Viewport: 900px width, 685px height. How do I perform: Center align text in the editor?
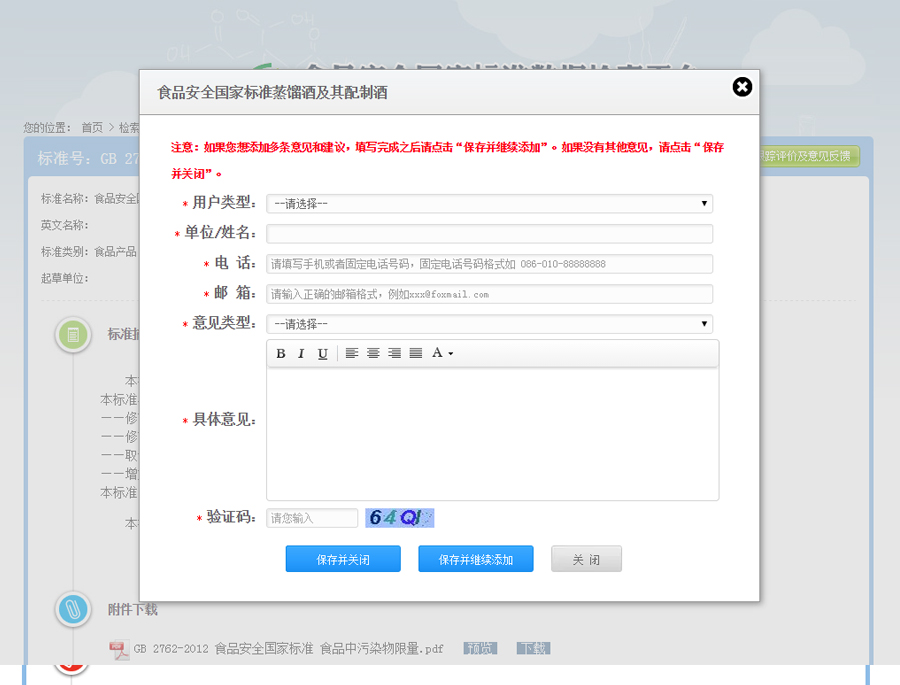pos(373,354)
